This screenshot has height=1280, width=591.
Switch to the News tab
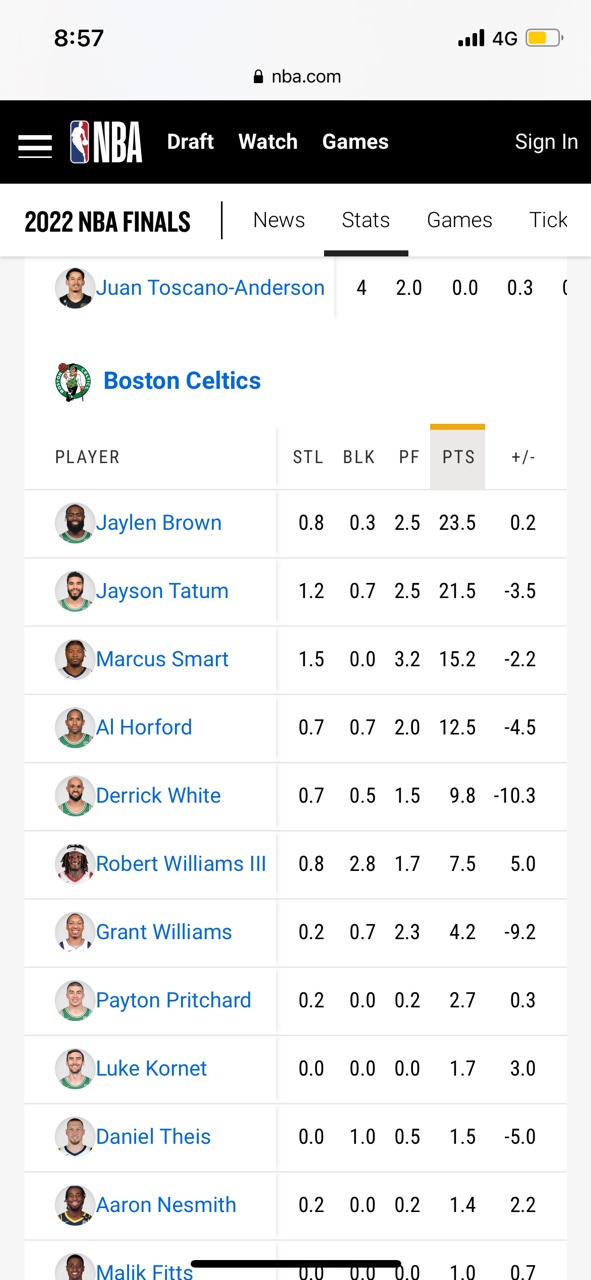[x=279, y=220]
